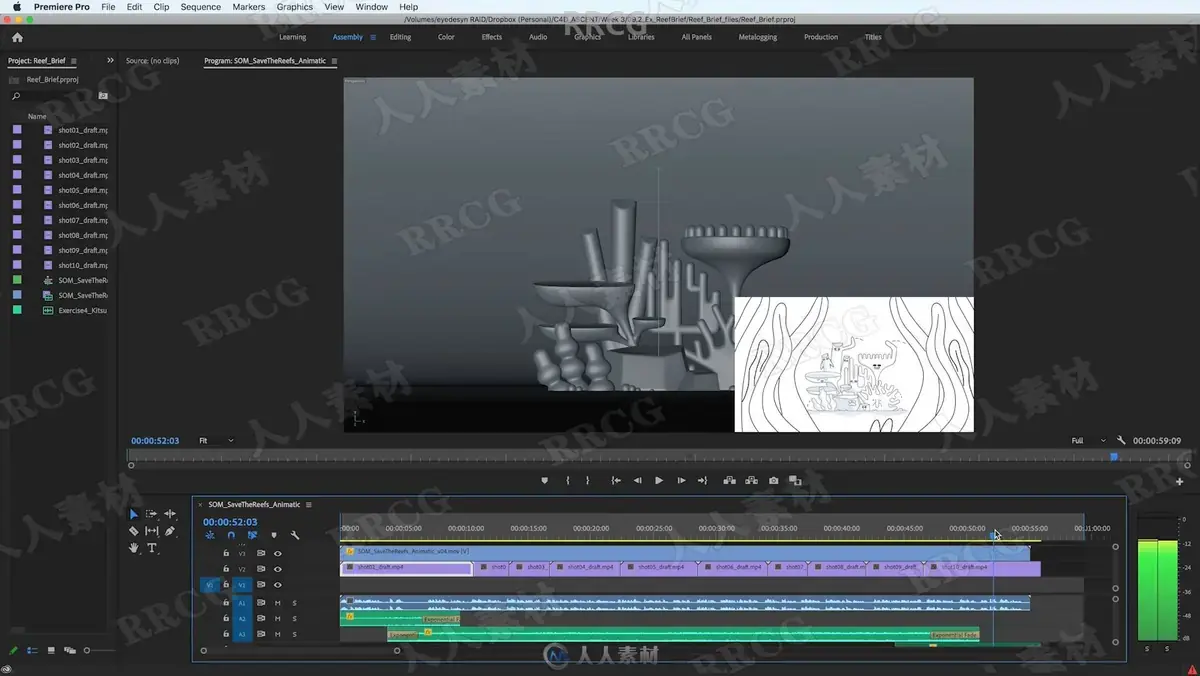
Task: Click the Extract button
Action: [751, 480]
